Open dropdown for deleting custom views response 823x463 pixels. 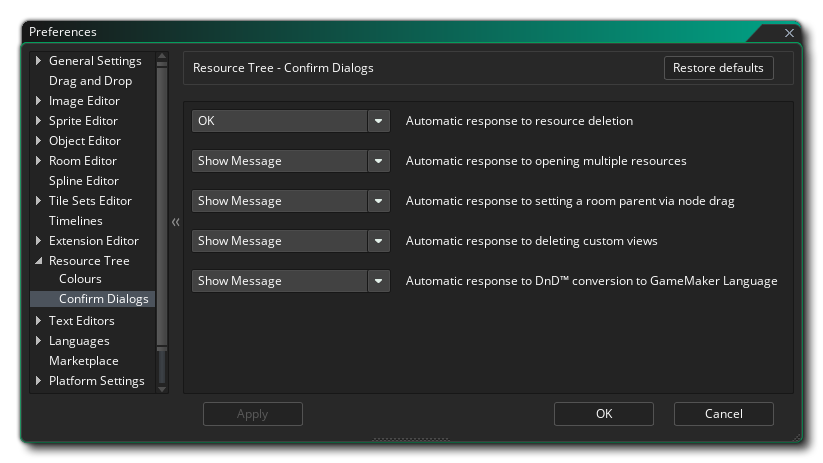click(x=379, y=241)
